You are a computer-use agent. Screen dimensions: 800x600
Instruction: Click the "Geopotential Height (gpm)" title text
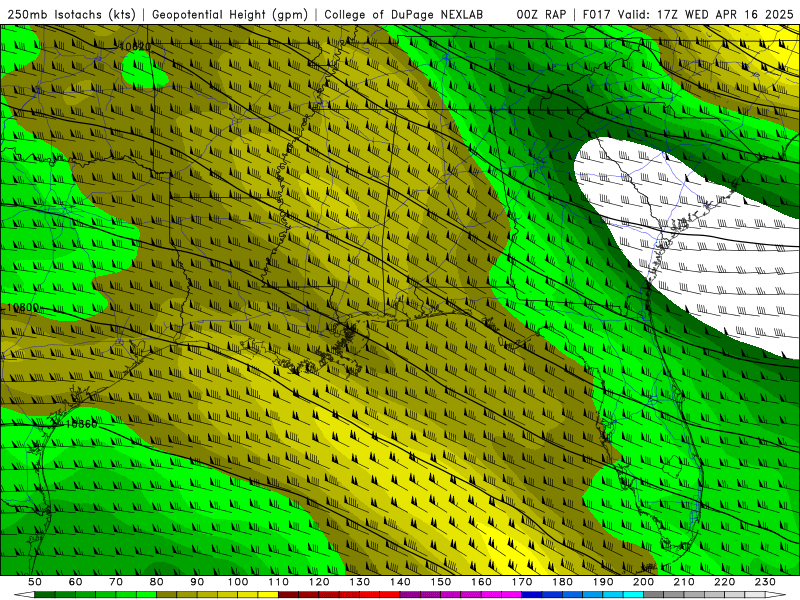(x=230, y=15)
